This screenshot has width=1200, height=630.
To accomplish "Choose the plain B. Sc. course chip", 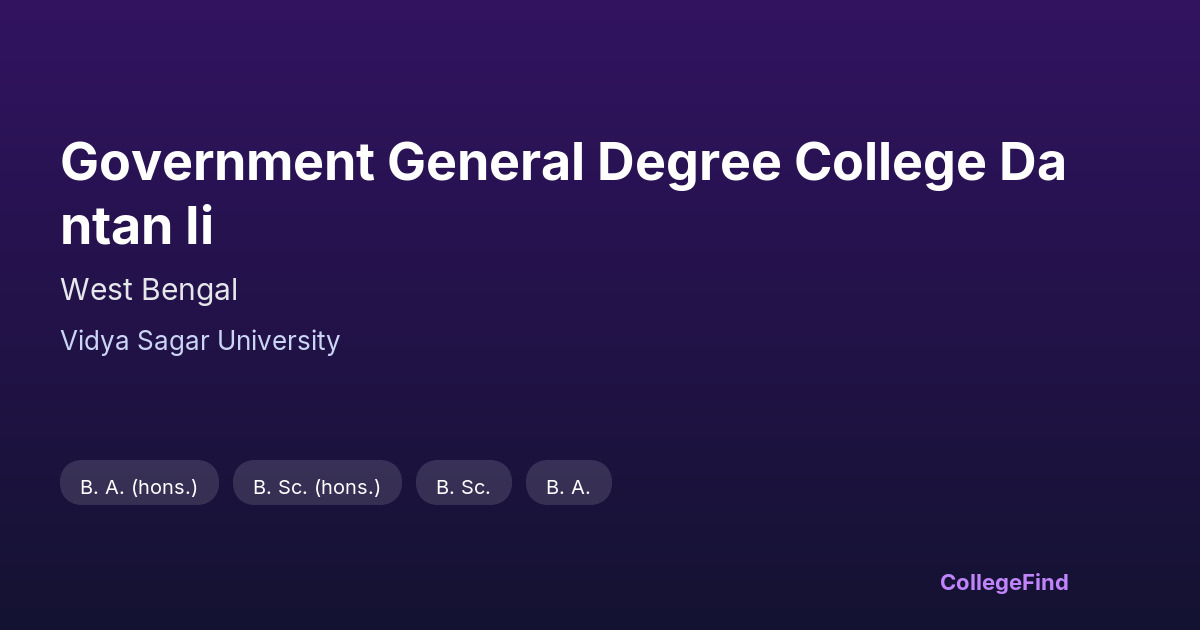I will (x=463, y=487).
